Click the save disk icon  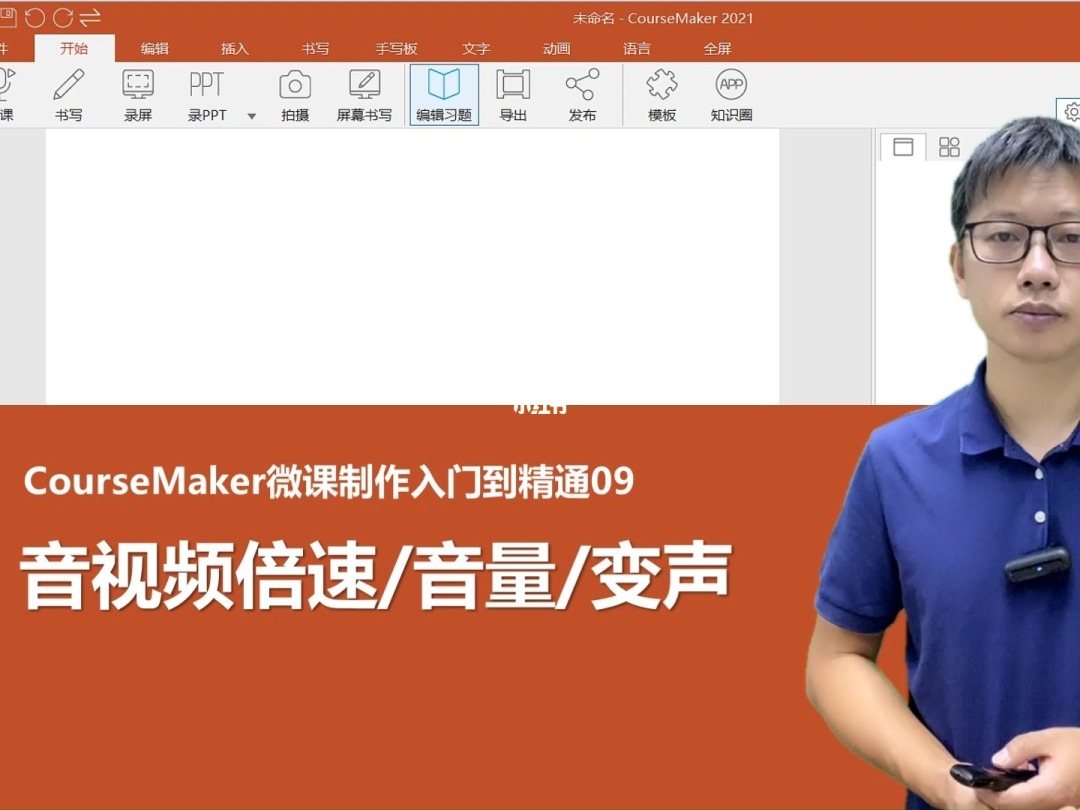point(7,17)
